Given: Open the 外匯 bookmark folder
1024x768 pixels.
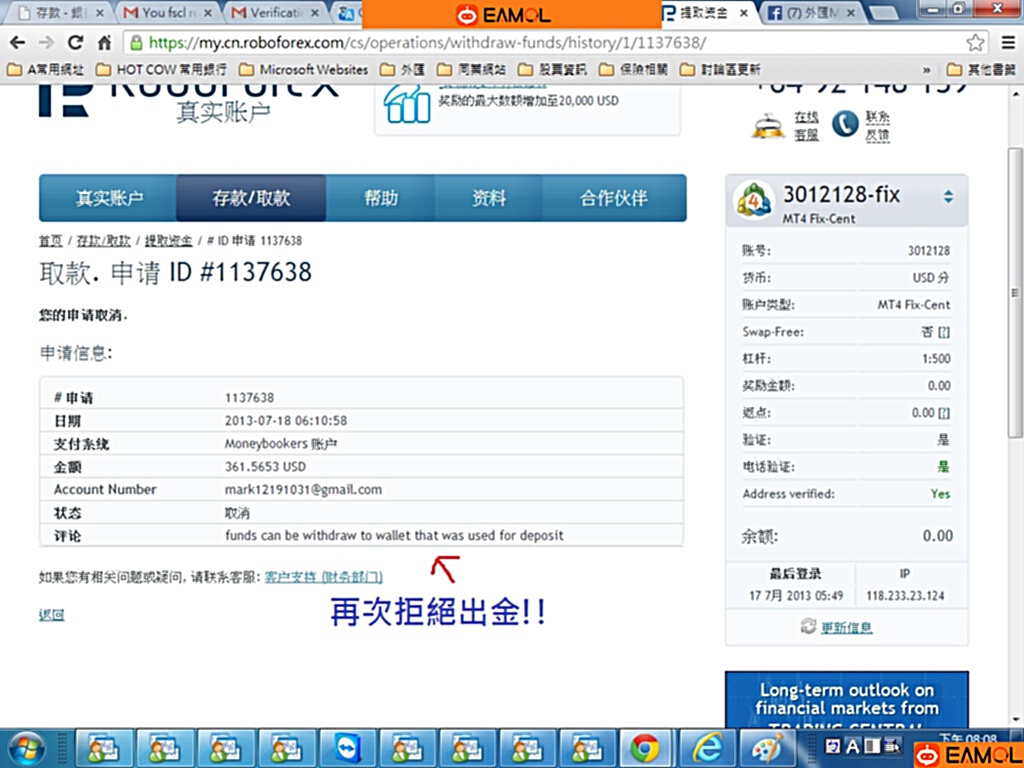Looking at the screenshot, I should [402, 69].
